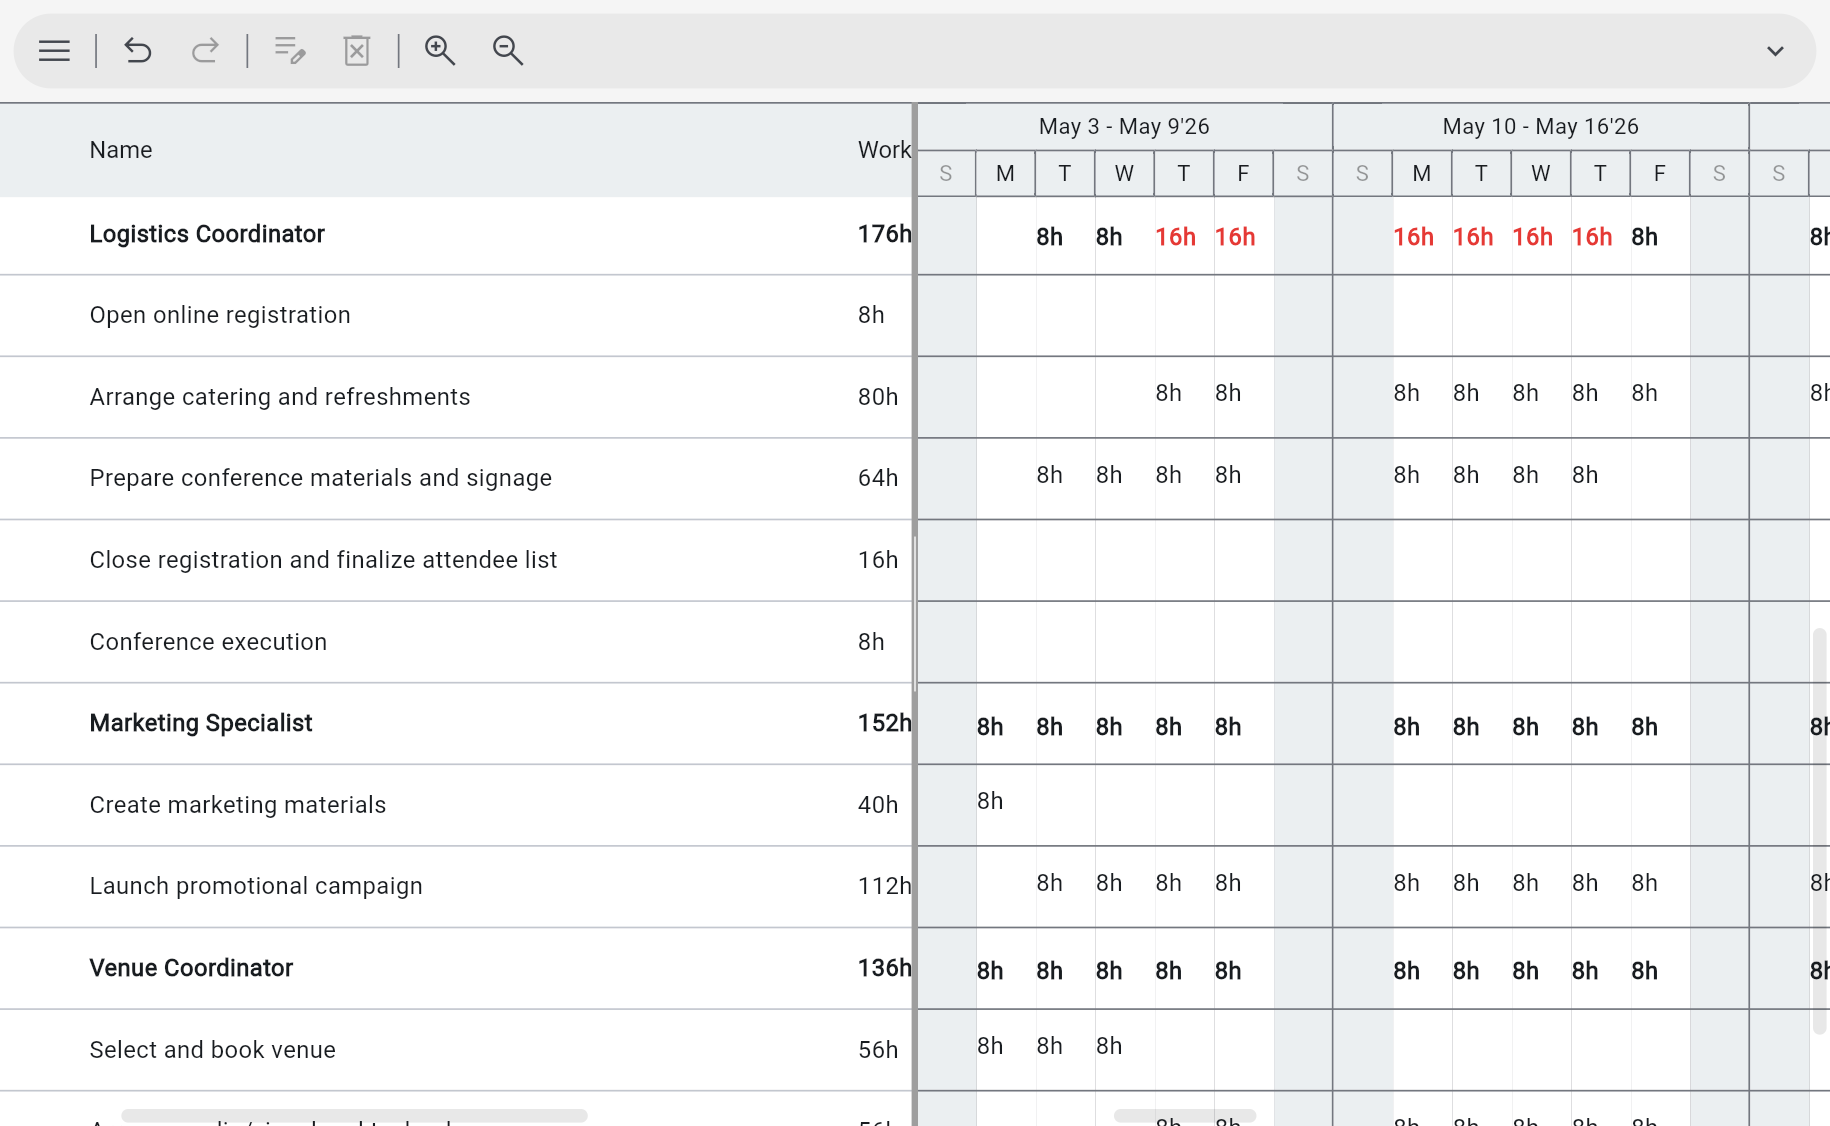The height and width of the screenshot is (1126, 1830).
Task: Zoom out on the timeline
Action: [507, 50]
